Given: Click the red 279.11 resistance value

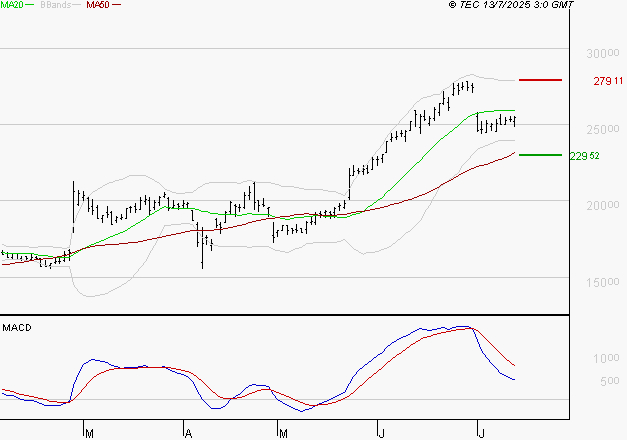Looking at the screenshot, I should click(608, 81).
